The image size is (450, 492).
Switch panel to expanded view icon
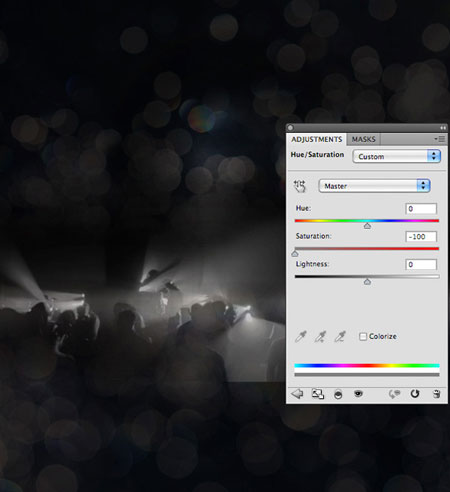(318, 394)
